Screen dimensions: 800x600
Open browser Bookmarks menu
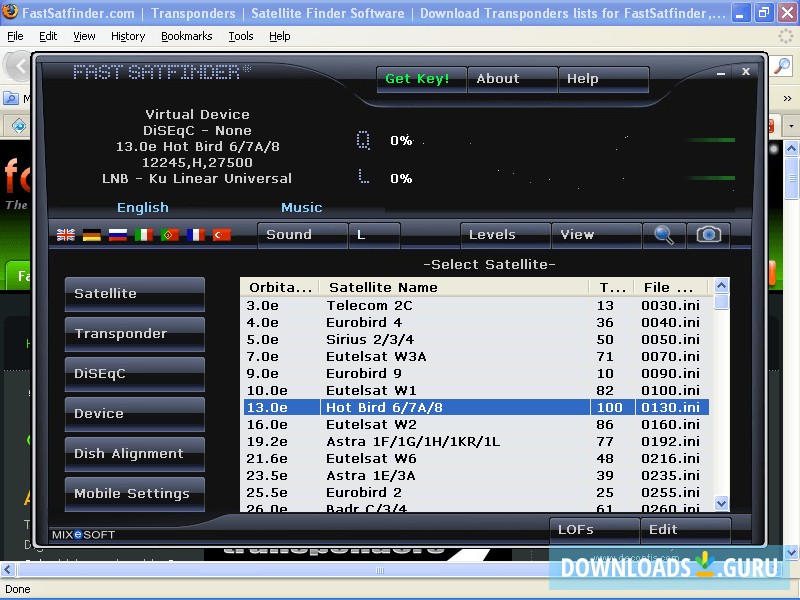click(x=187, y=36)
